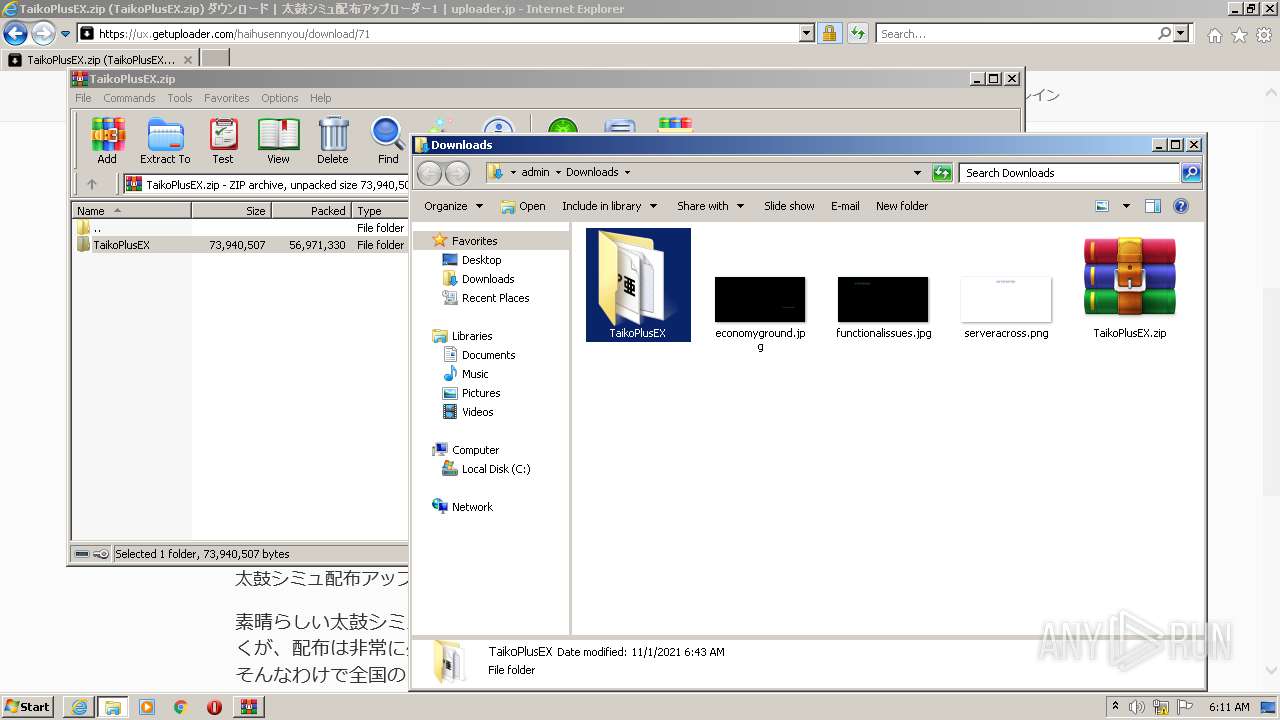Open Music library in sidebar
The image size is (1280, 720).
tap(475, 374)
